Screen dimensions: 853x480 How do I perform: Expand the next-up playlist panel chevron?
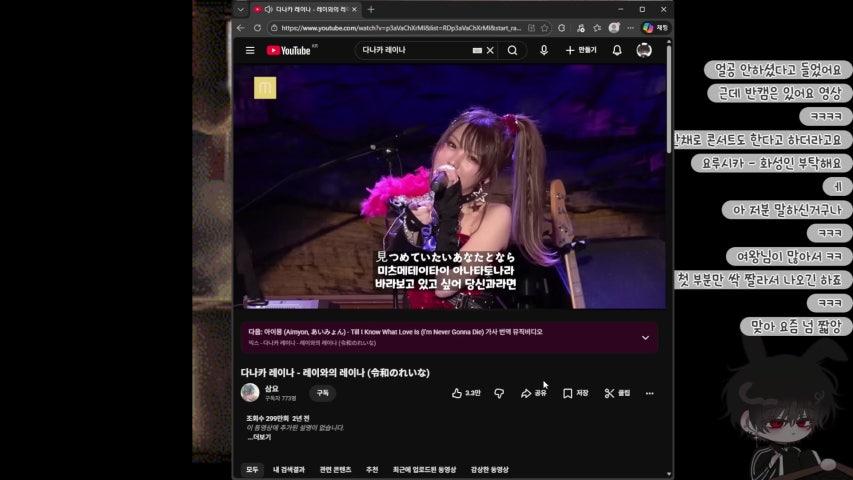click(645, 337)
